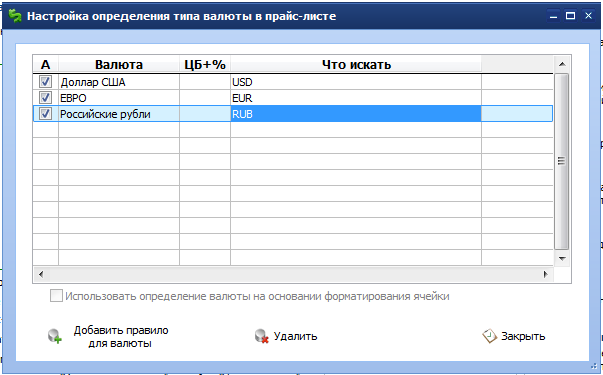Click the ЦБ+% cell in Доллар США row
603x375 pixels.
point(205,82)
